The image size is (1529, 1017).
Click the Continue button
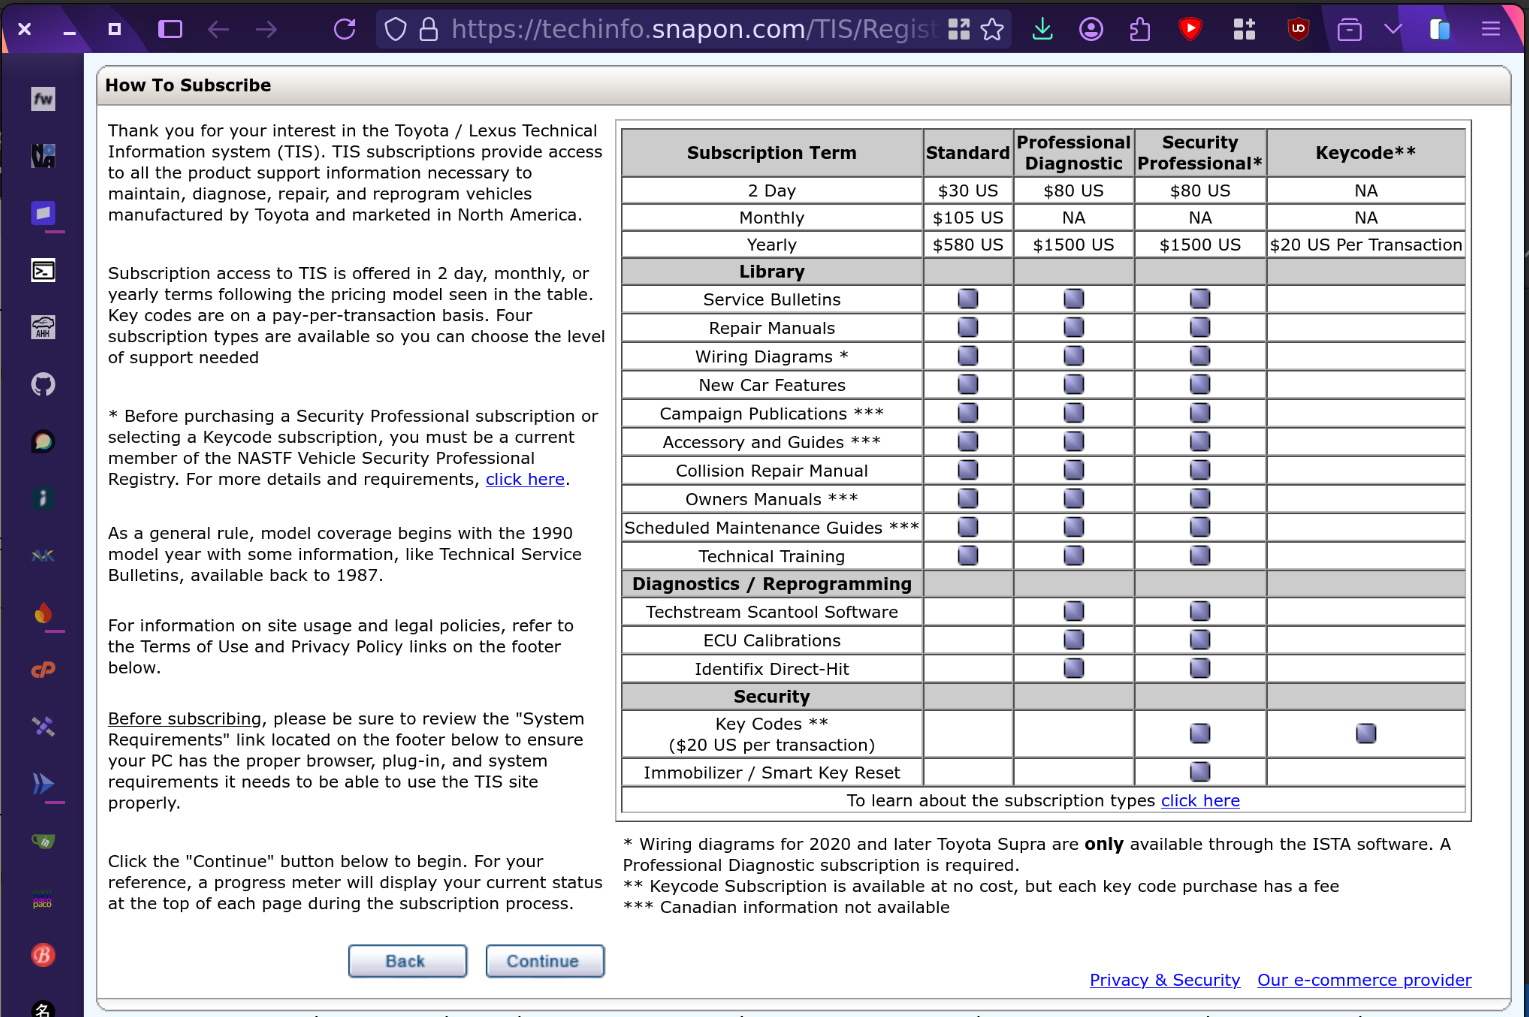[545, 961]
